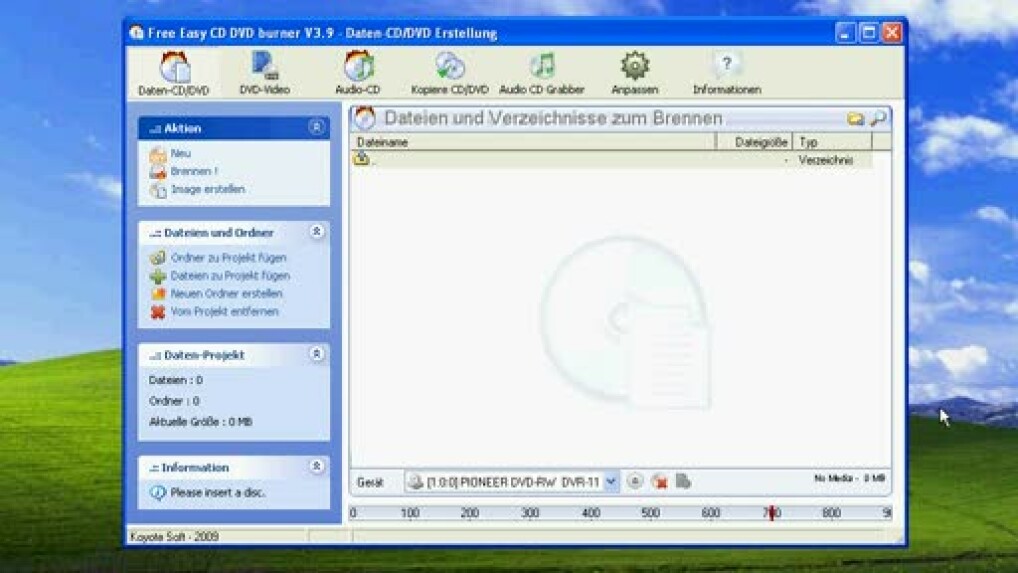Click the folder icon in file panel header
This screenshot has height=573, width=1018.
(855, 119)
